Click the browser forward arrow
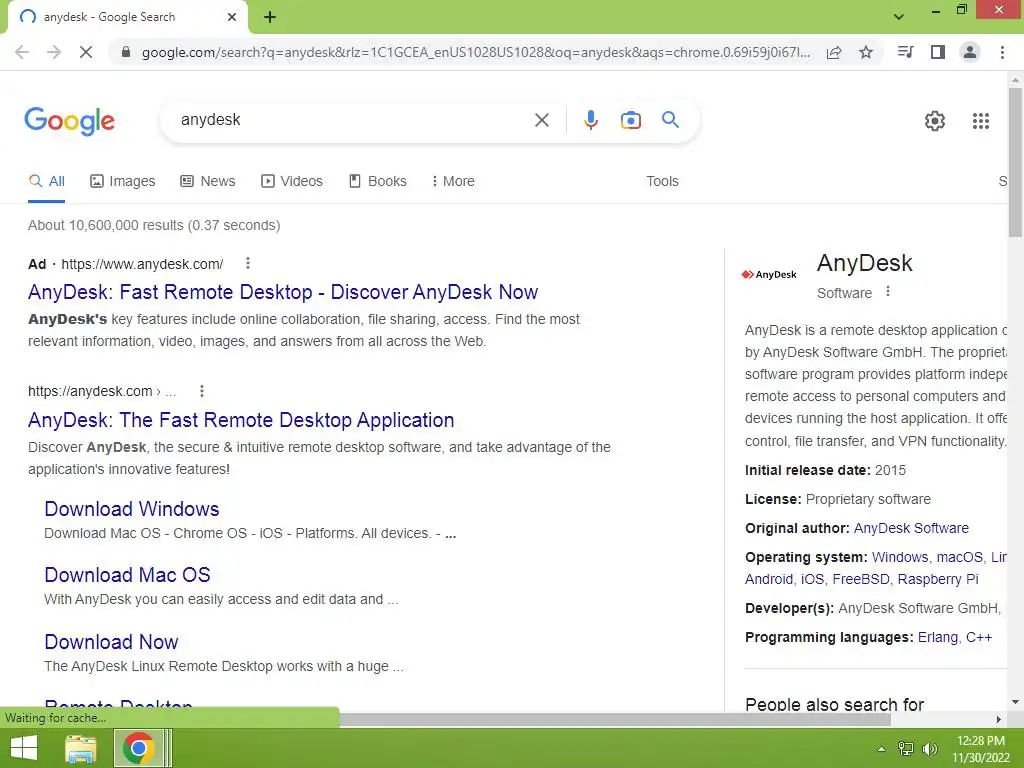 click(54, 52)
